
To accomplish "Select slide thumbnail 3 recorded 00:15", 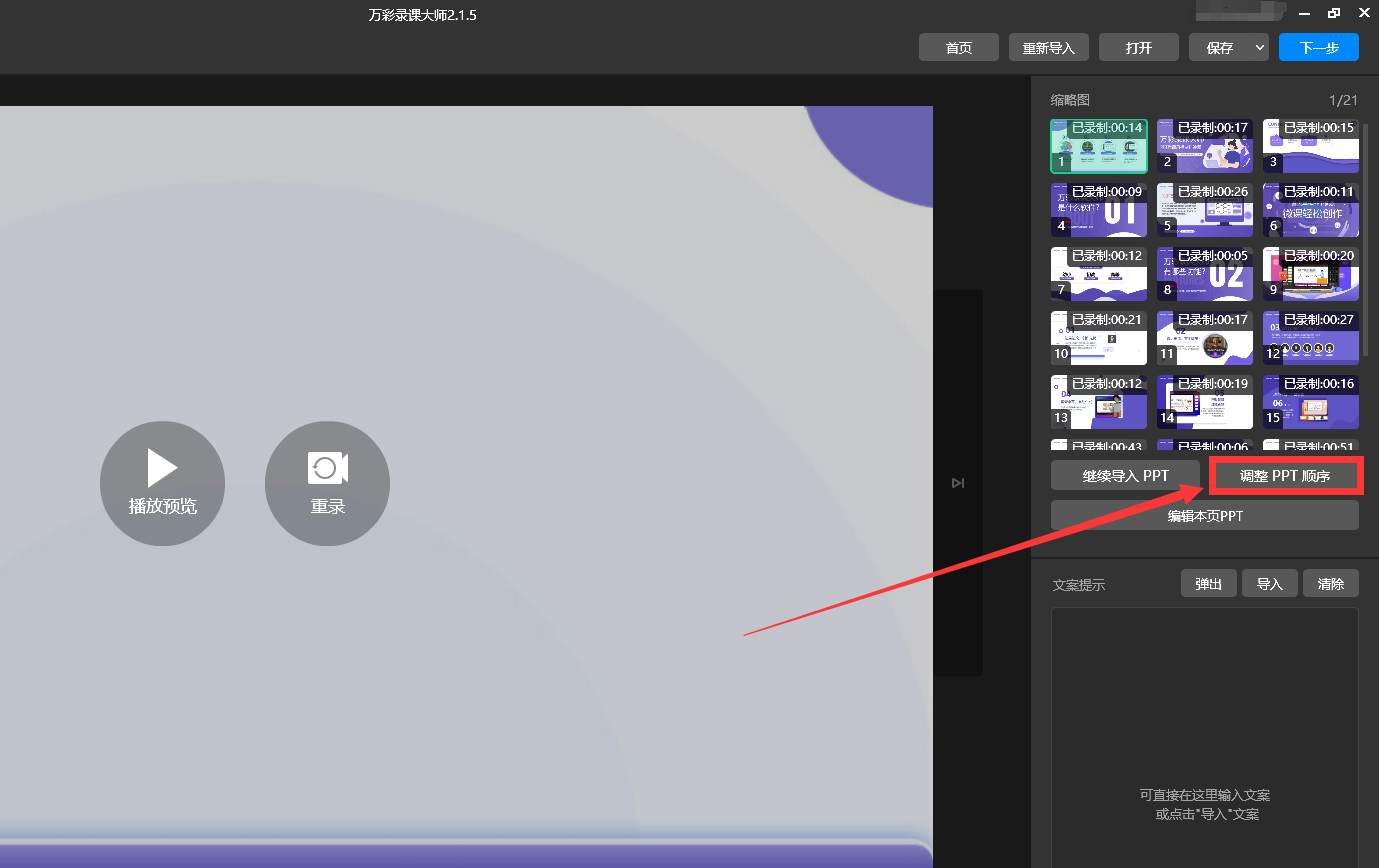I will click(1311, 146).
